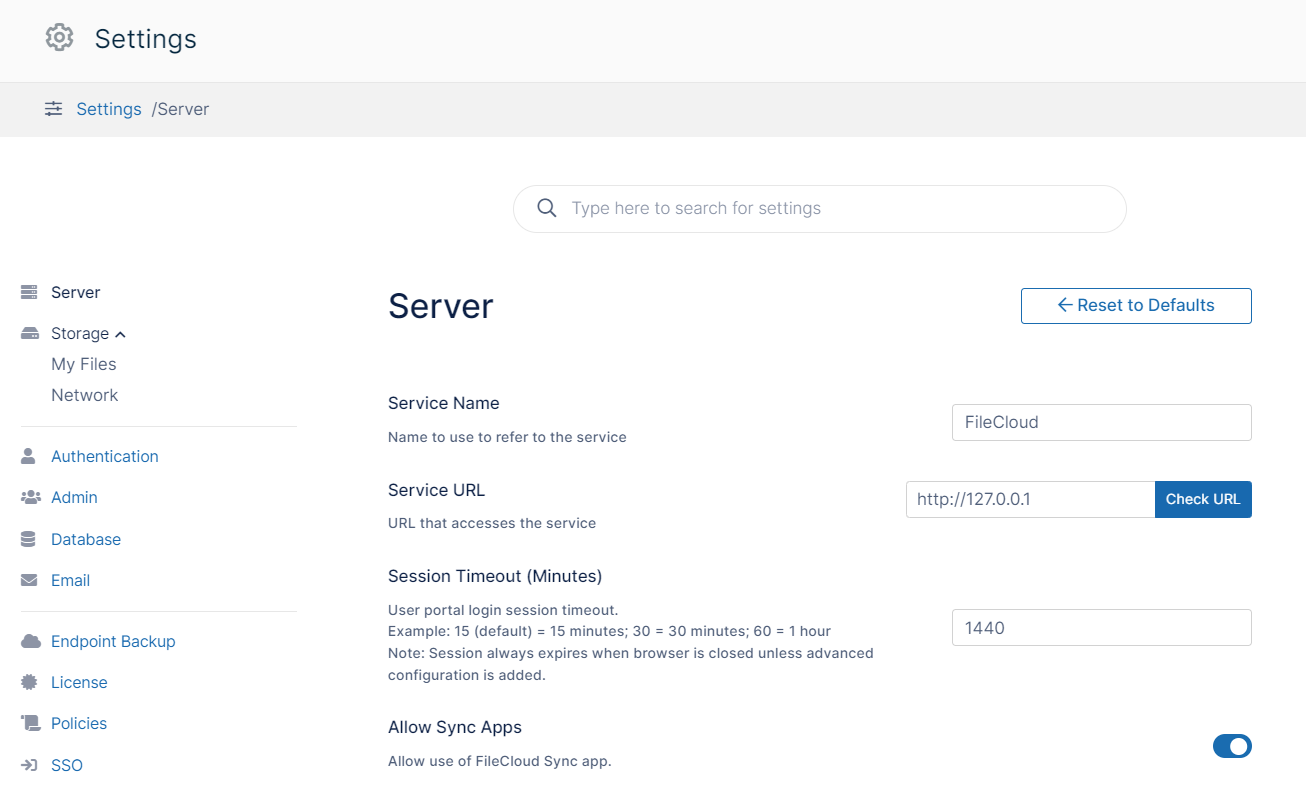Click the Session Timeout input field

click(x=1101, y=628)
